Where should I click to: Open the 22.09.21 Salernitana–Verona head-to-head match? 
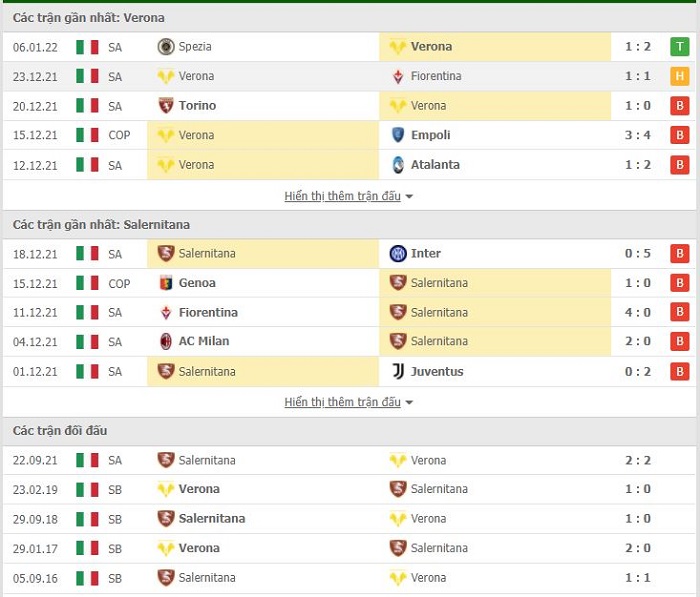pos(349,460)
